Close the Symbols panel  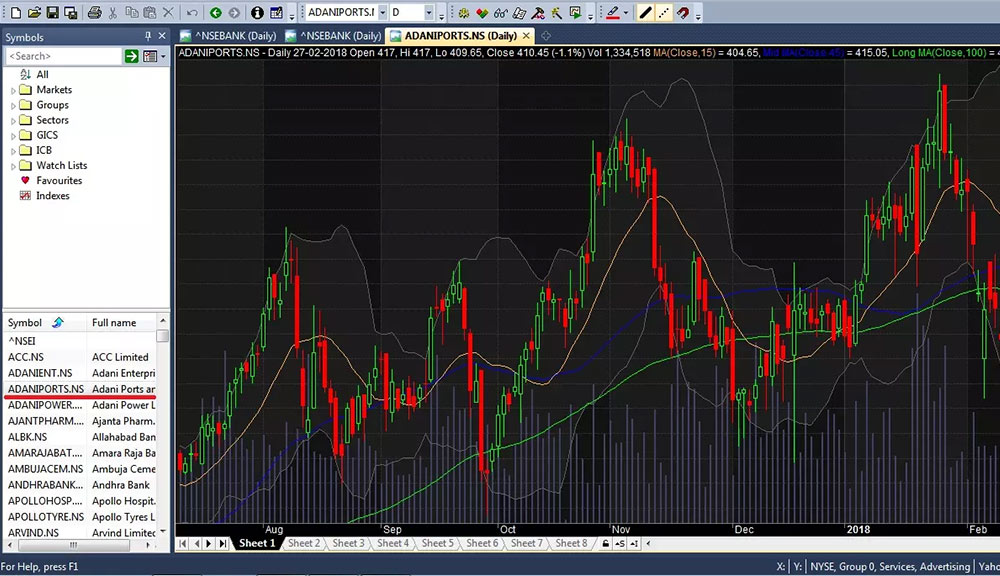coord(162,36)
